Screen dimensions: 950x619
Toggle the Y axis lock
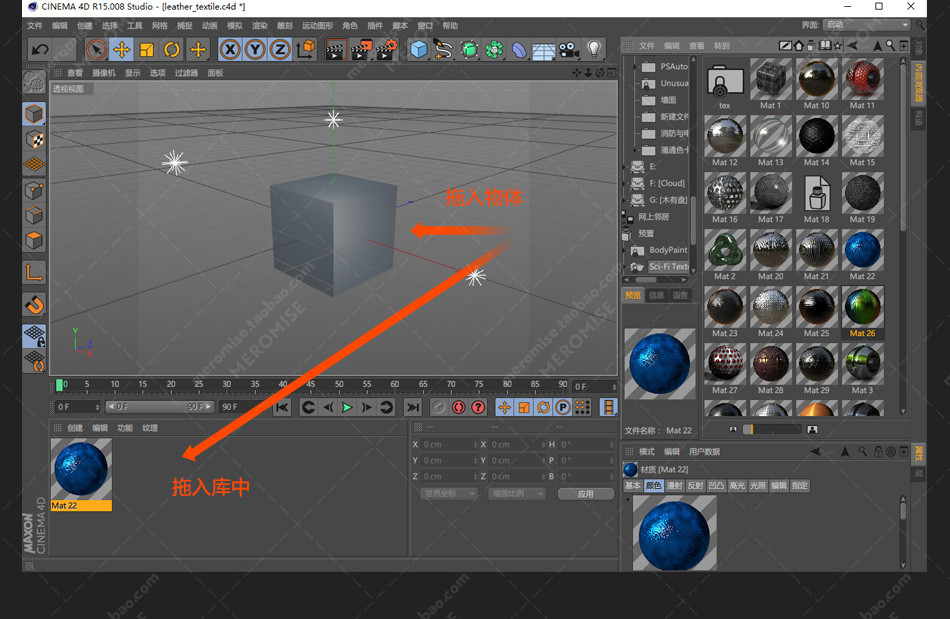pyautogui.click(x=255, y=50)
